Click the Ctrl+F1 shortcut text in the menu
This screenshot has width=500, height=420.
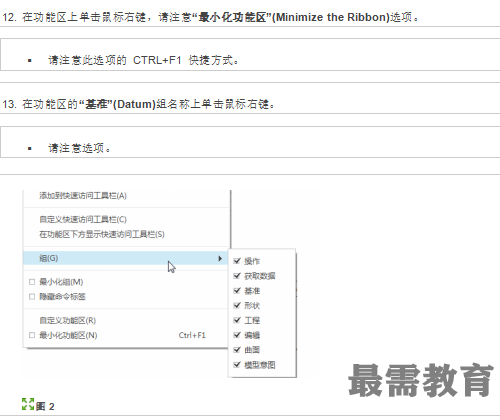point(192,335)
